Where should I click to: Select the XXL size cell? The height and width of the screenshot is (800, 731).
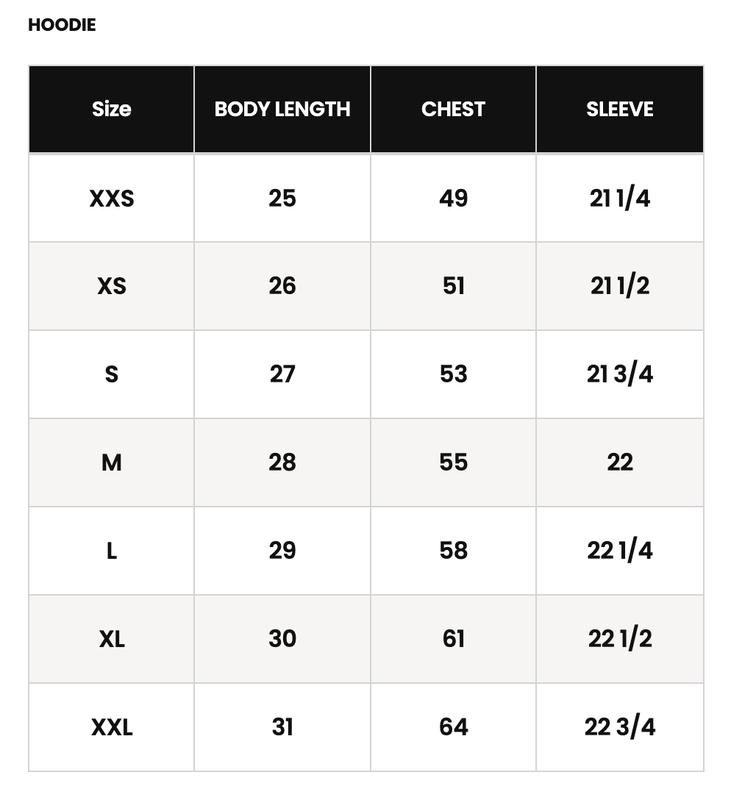coord(111,727)
